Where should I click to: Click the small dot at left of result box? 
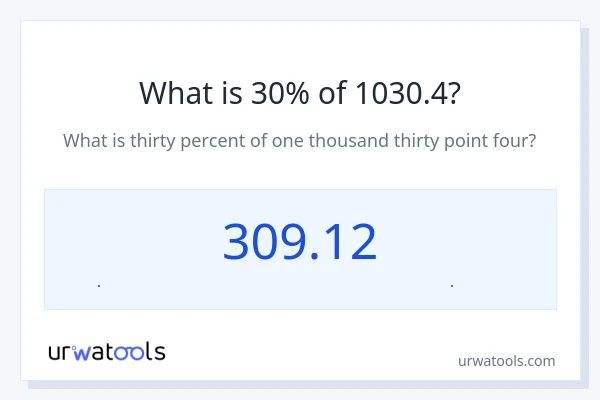99,286
